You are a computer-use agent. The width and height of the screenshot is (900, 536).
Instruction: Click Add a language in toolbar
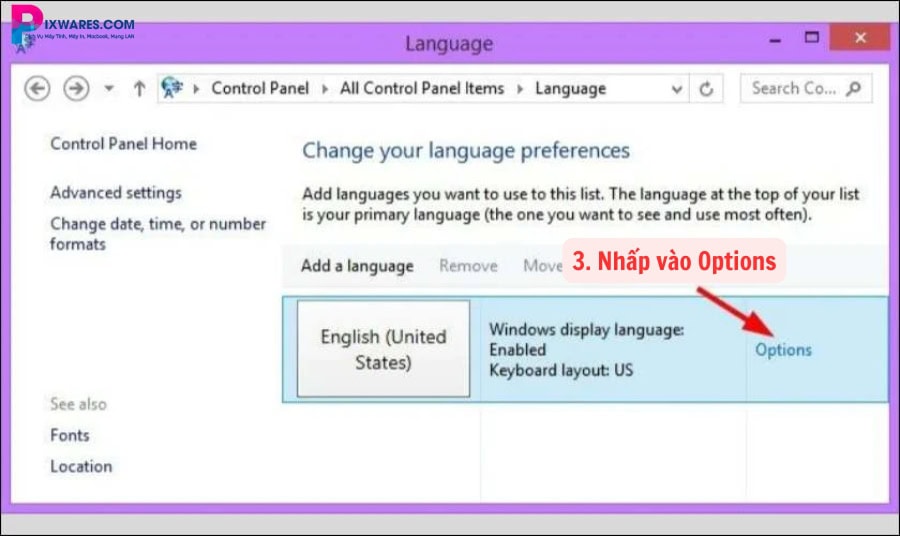pos(357,266)
